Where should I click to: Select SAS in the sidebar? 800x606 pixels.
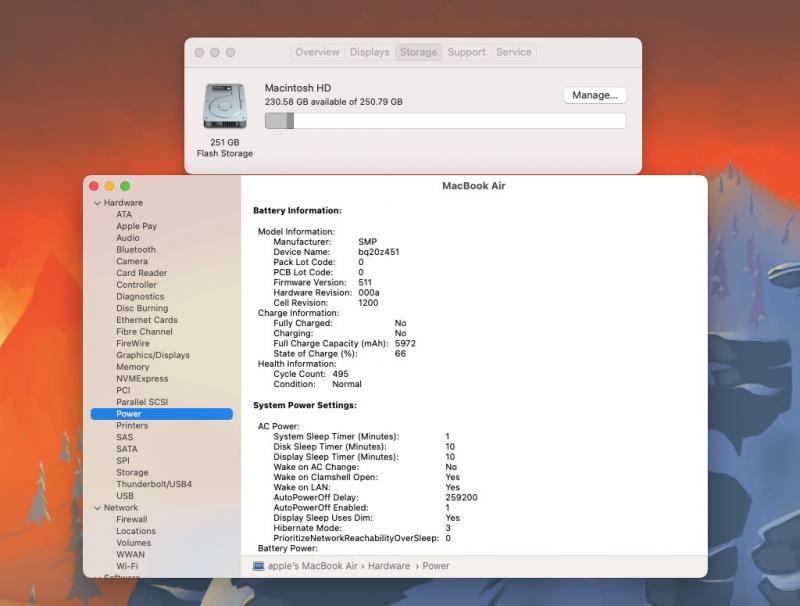pyautogui.click(x=124, y=437)
